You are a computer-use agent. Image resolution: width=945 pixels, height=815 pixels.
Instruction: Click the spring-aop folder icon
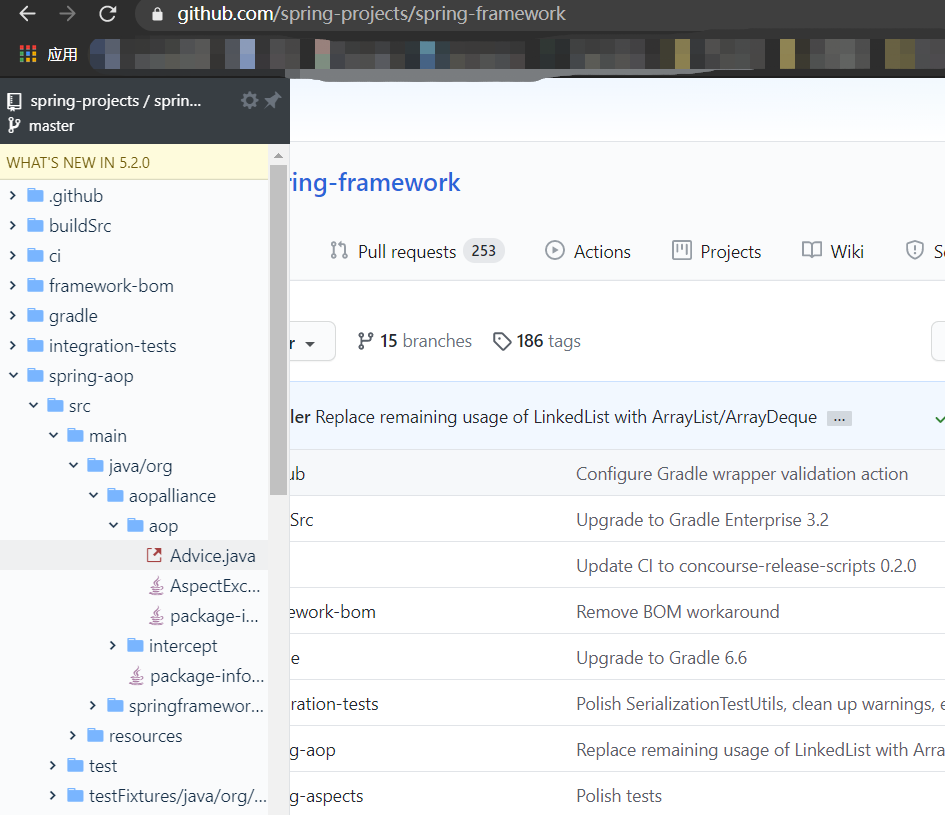36,376
